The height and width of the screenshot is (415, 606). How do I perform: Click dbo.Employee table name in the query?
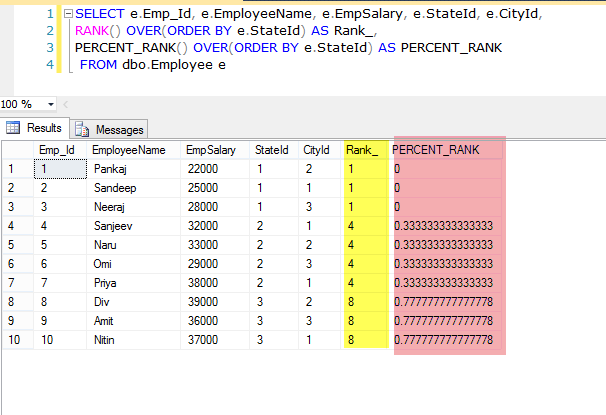167,65
